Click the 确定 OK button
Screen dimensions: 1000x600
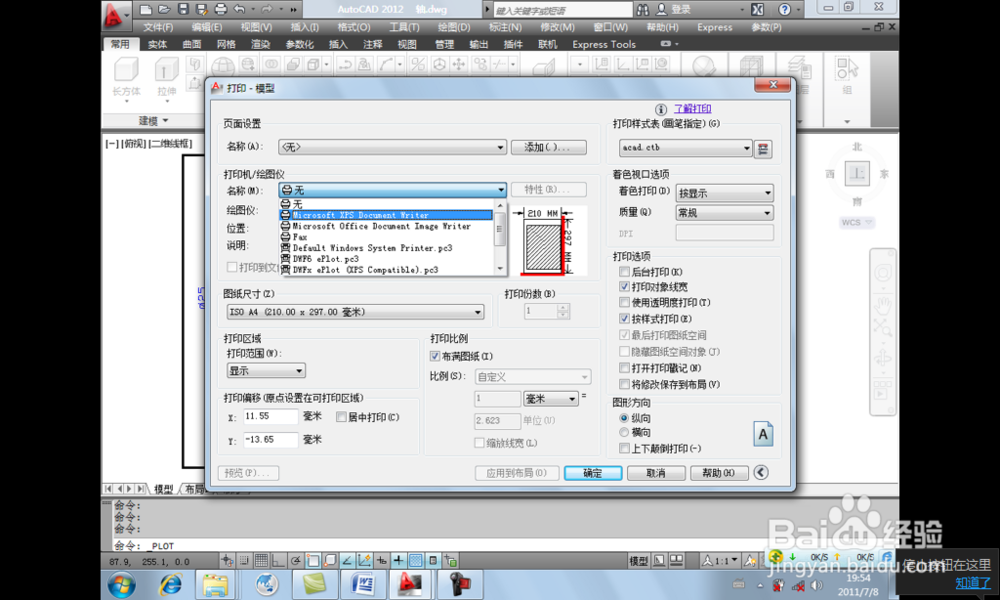tap(592, 472)
